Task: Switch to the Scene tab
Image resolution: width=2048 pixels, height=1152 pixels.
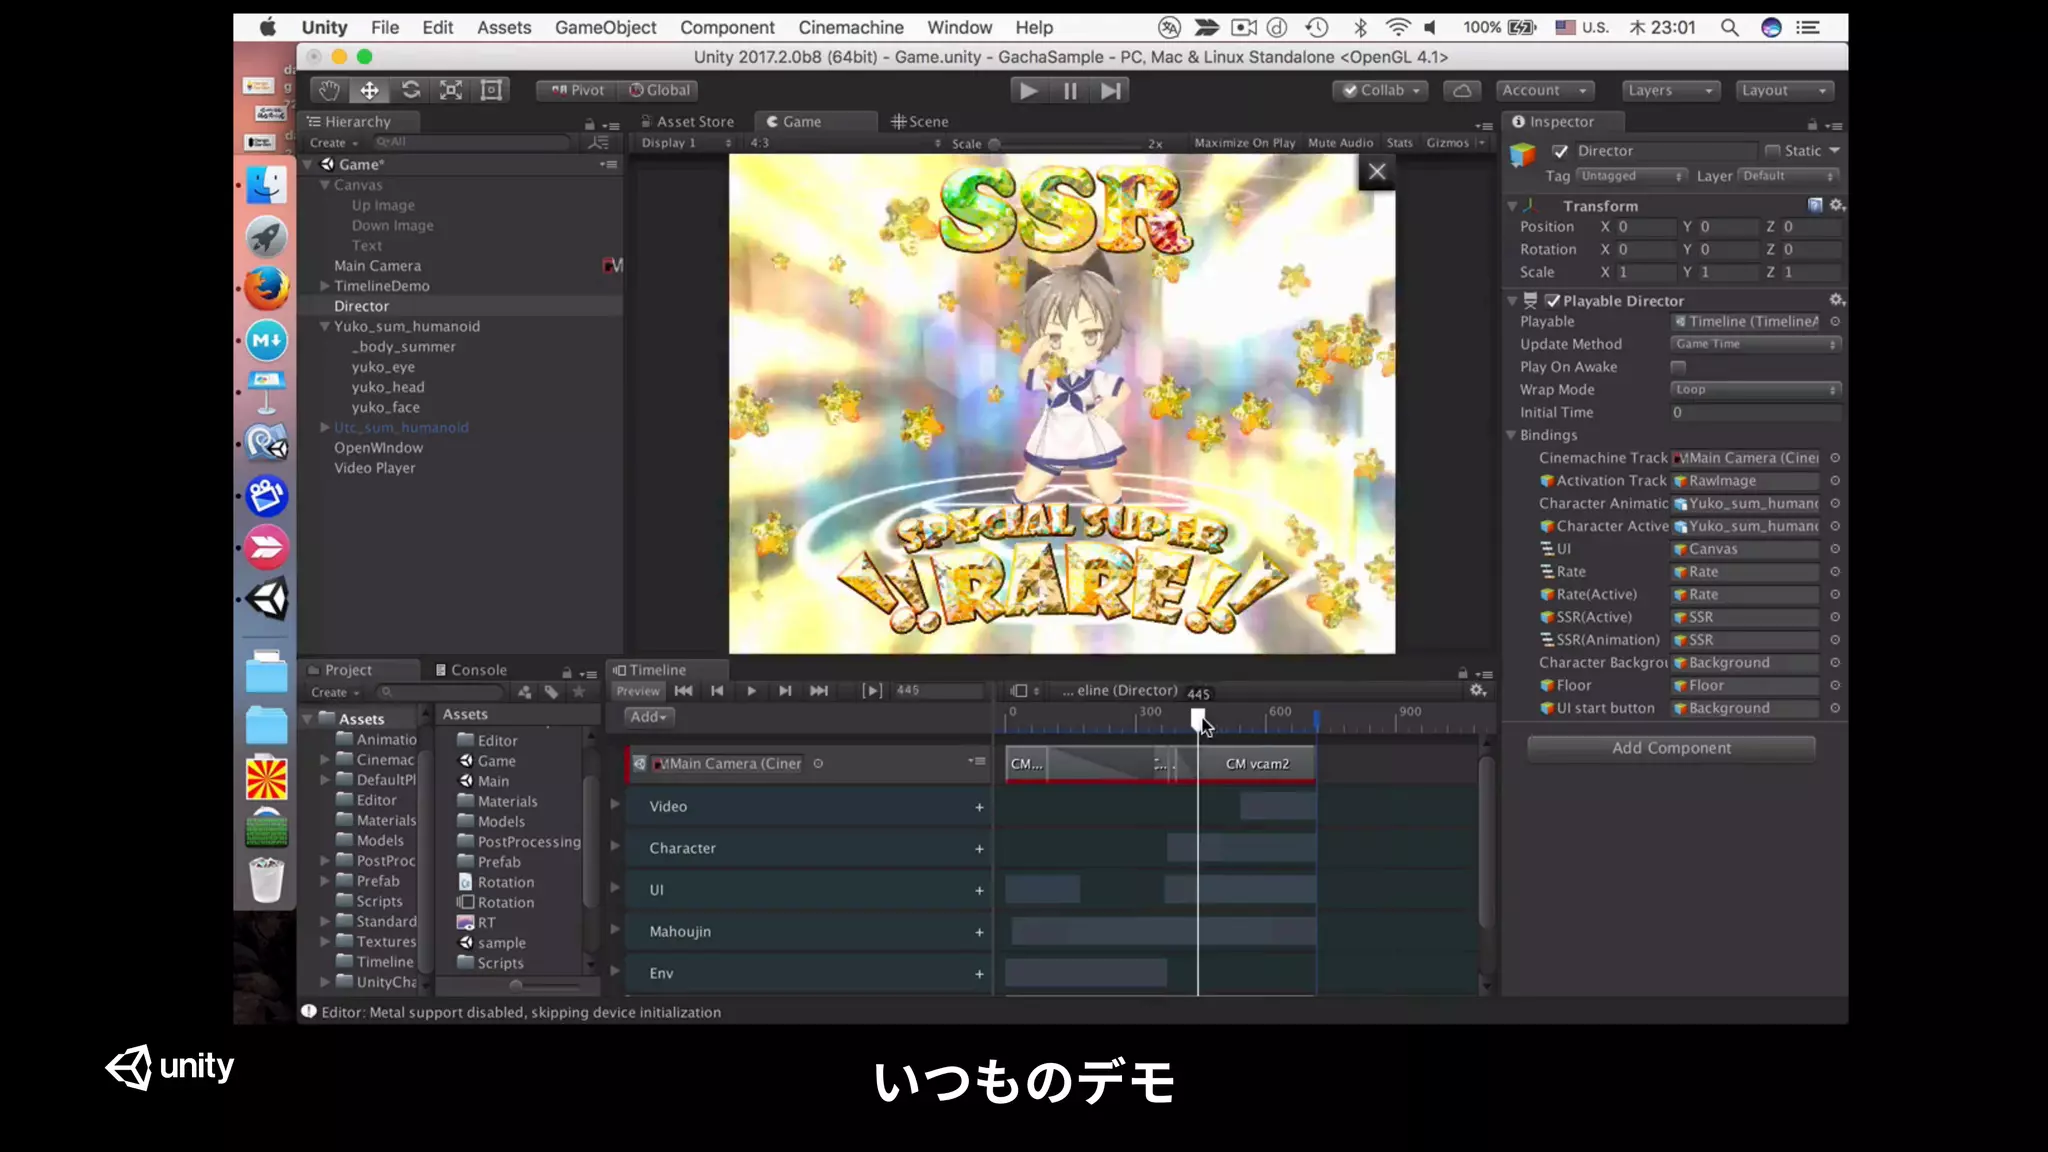Action: tap(920, 121)
